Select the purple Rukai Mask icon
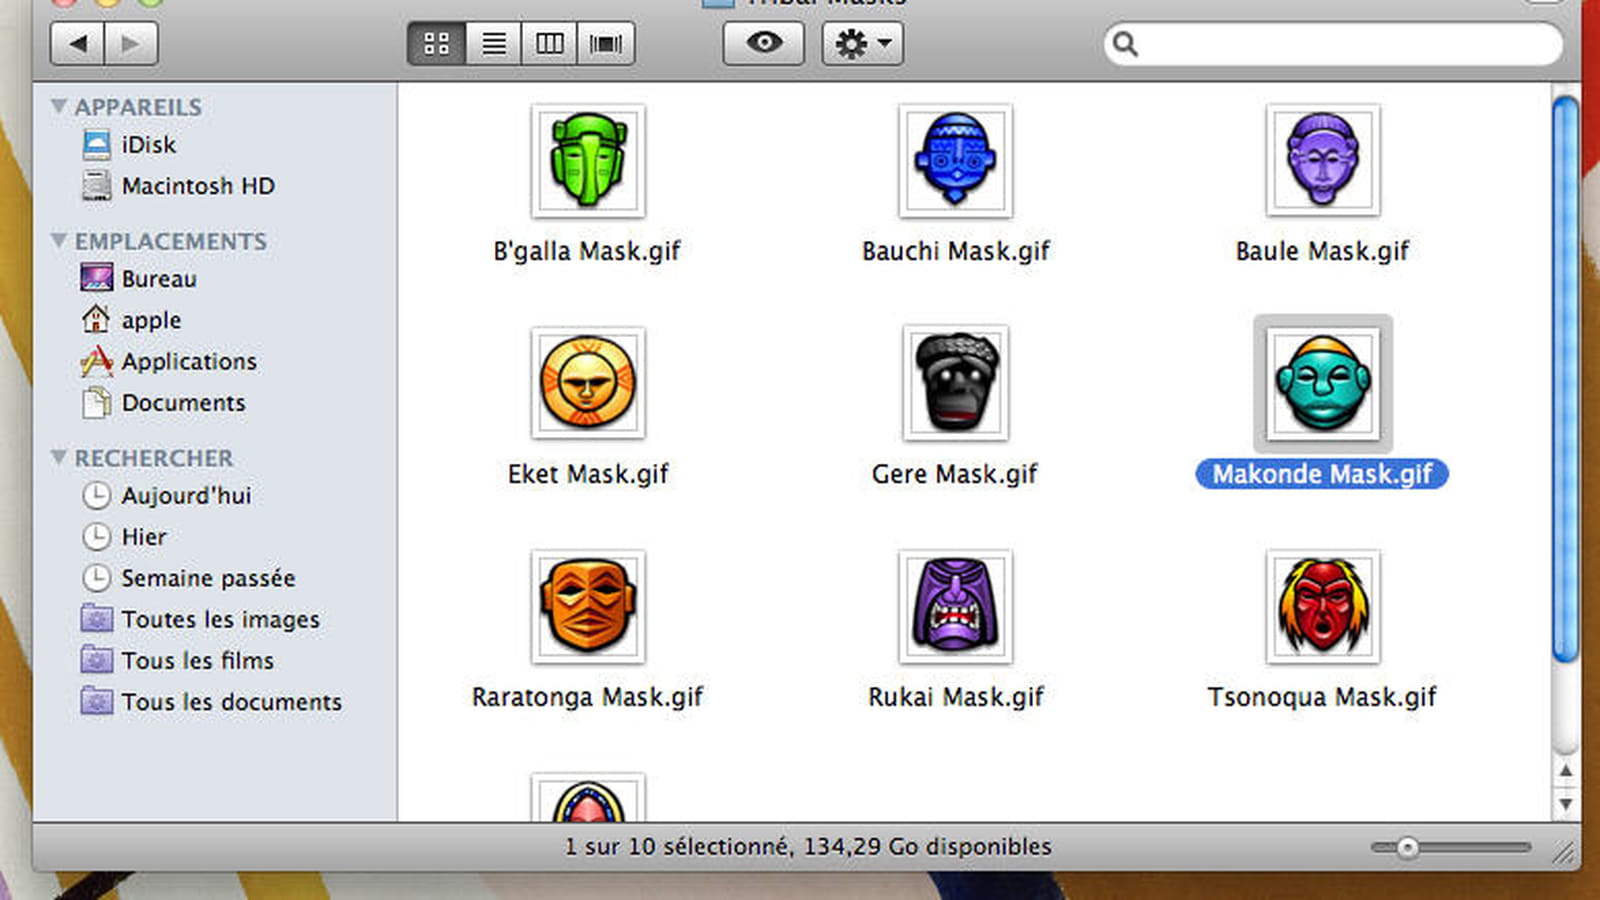1600x900 pixels. [955, 606]
